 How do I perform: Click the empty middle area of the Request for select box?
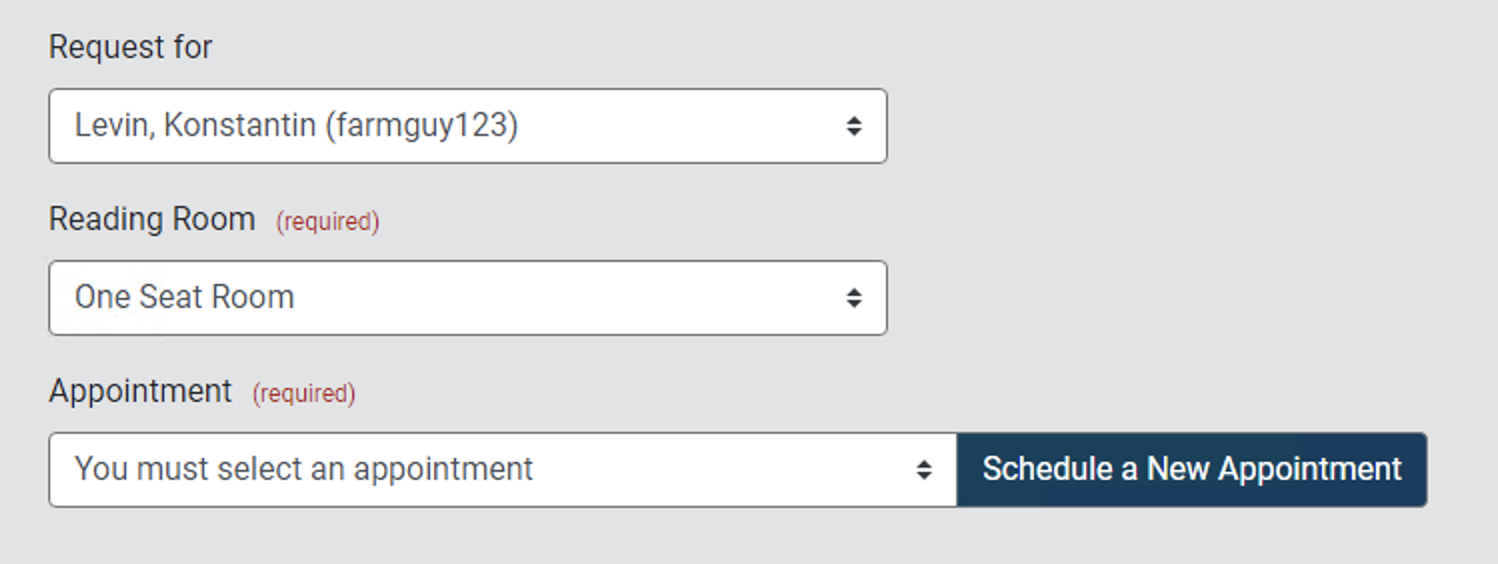click(680, 126)
